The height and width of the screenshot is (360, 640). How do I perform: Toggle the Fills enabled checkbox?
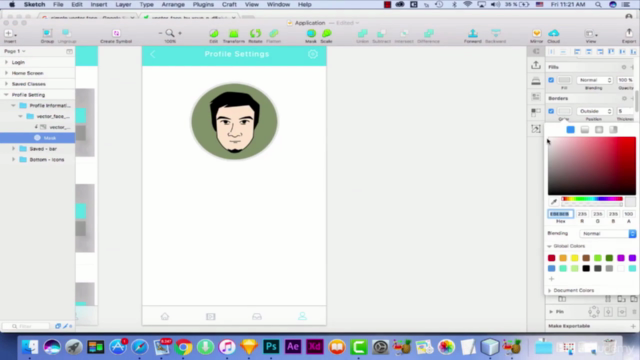(551, 80)
